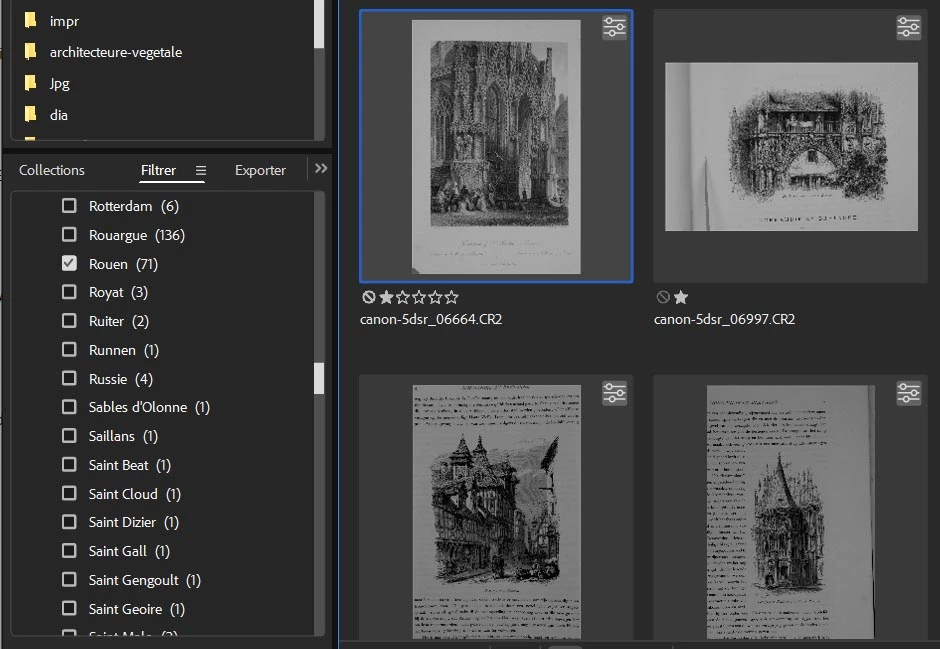Click settings badge on street houses thumbnail
940x649 pixels.
[614, 394]
